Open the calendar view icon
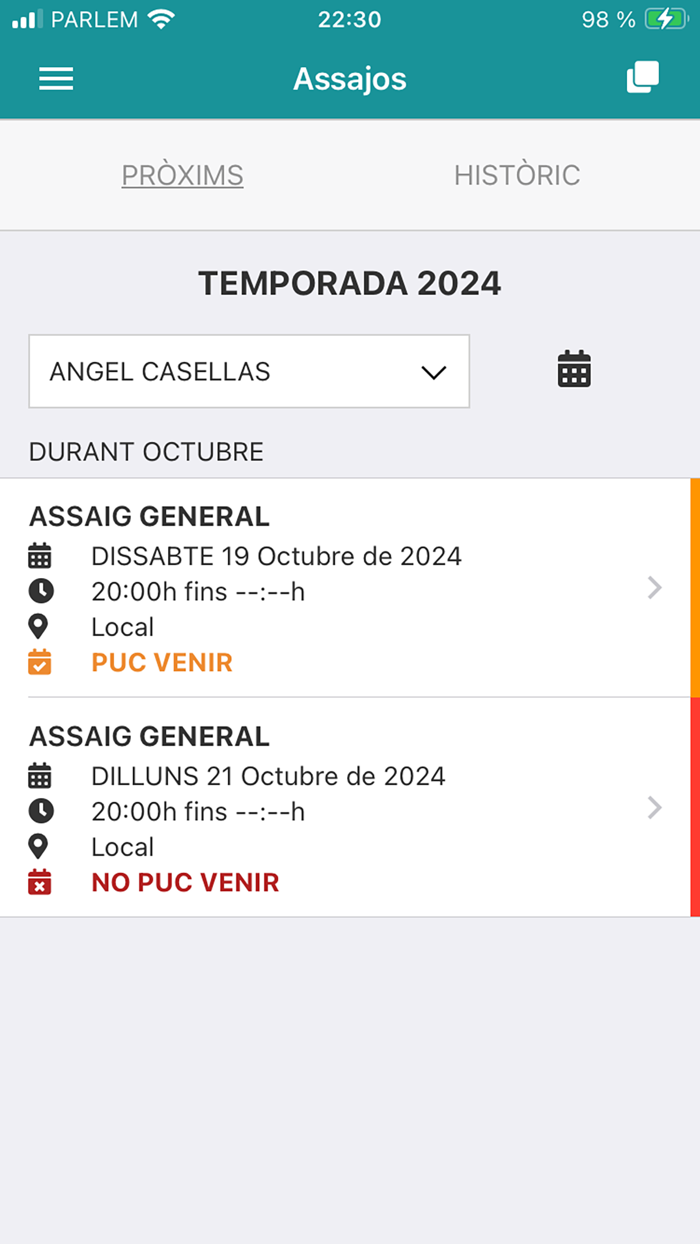Screen dimensions: 700x1244 pos(574,369)
